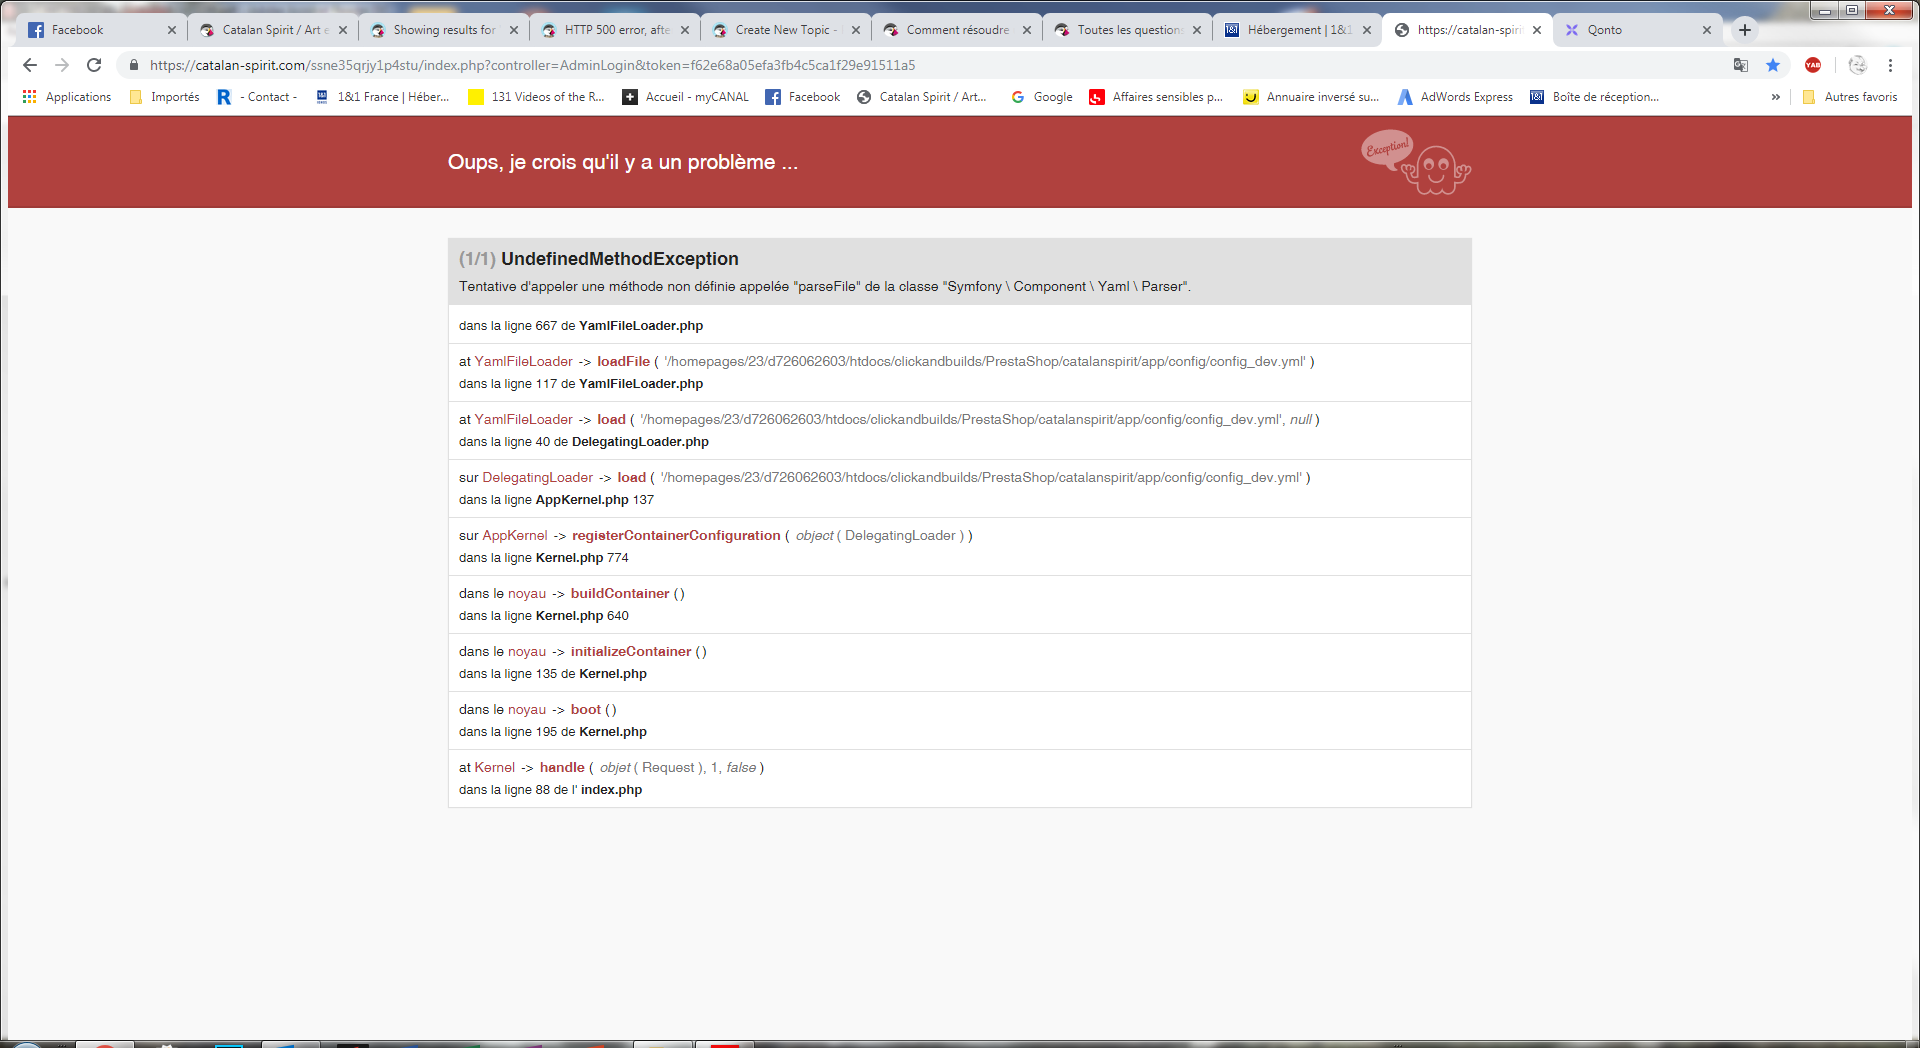Viewport: 1920px width, 1048px height.
Task: Click the Oups error banner title
Action: pyautogui.click(x=623, y=162)
